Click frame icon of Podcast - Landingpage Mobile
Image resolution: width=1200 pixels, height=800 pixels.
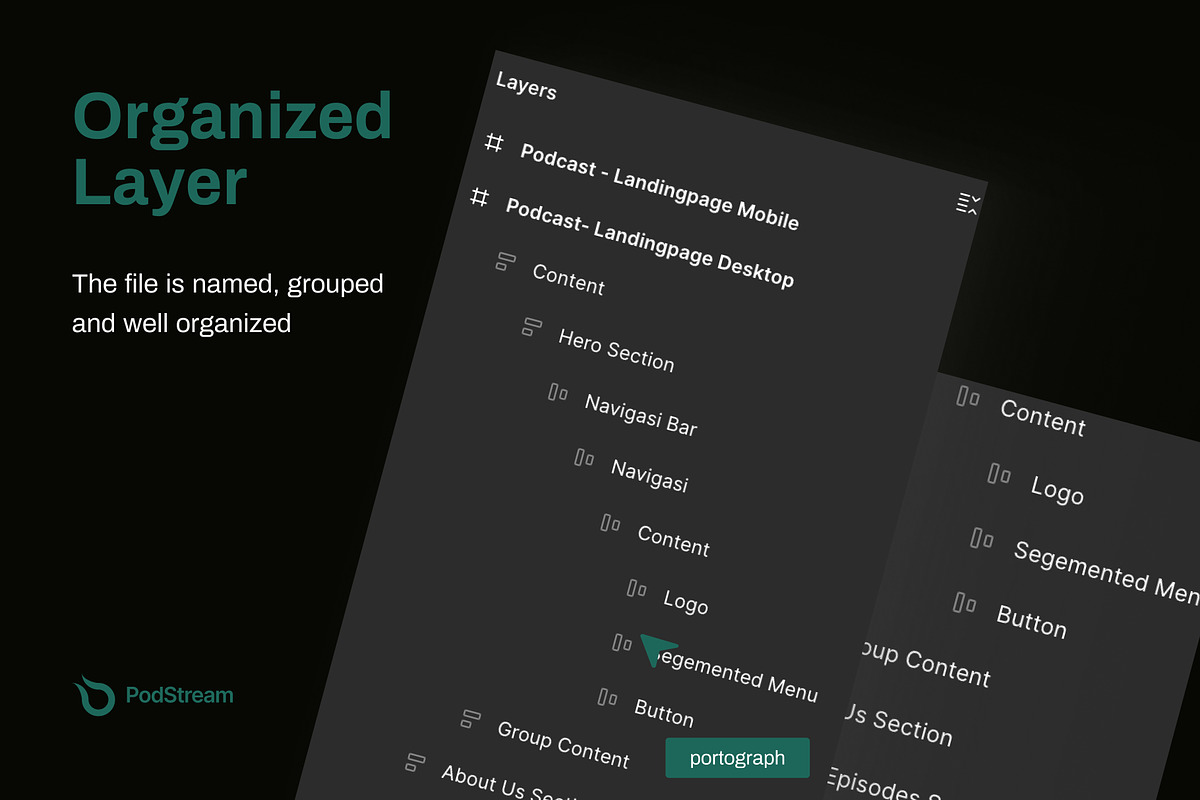click(x=494, y=142)
